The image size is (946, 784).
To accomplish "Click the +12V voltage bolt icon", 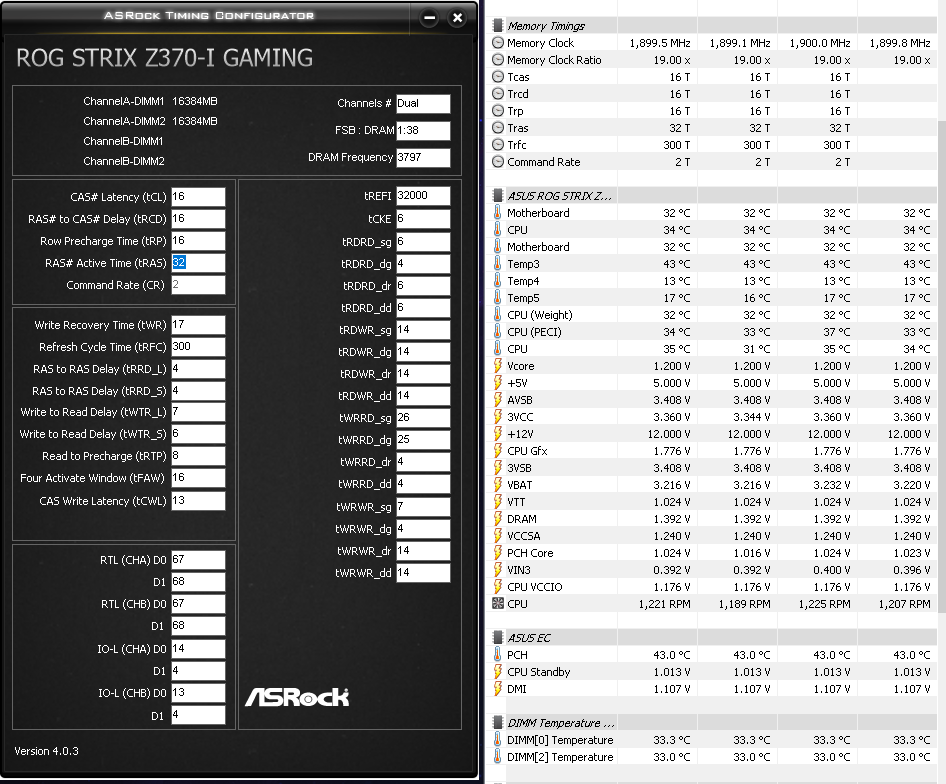I will click(x=498, y=434).
